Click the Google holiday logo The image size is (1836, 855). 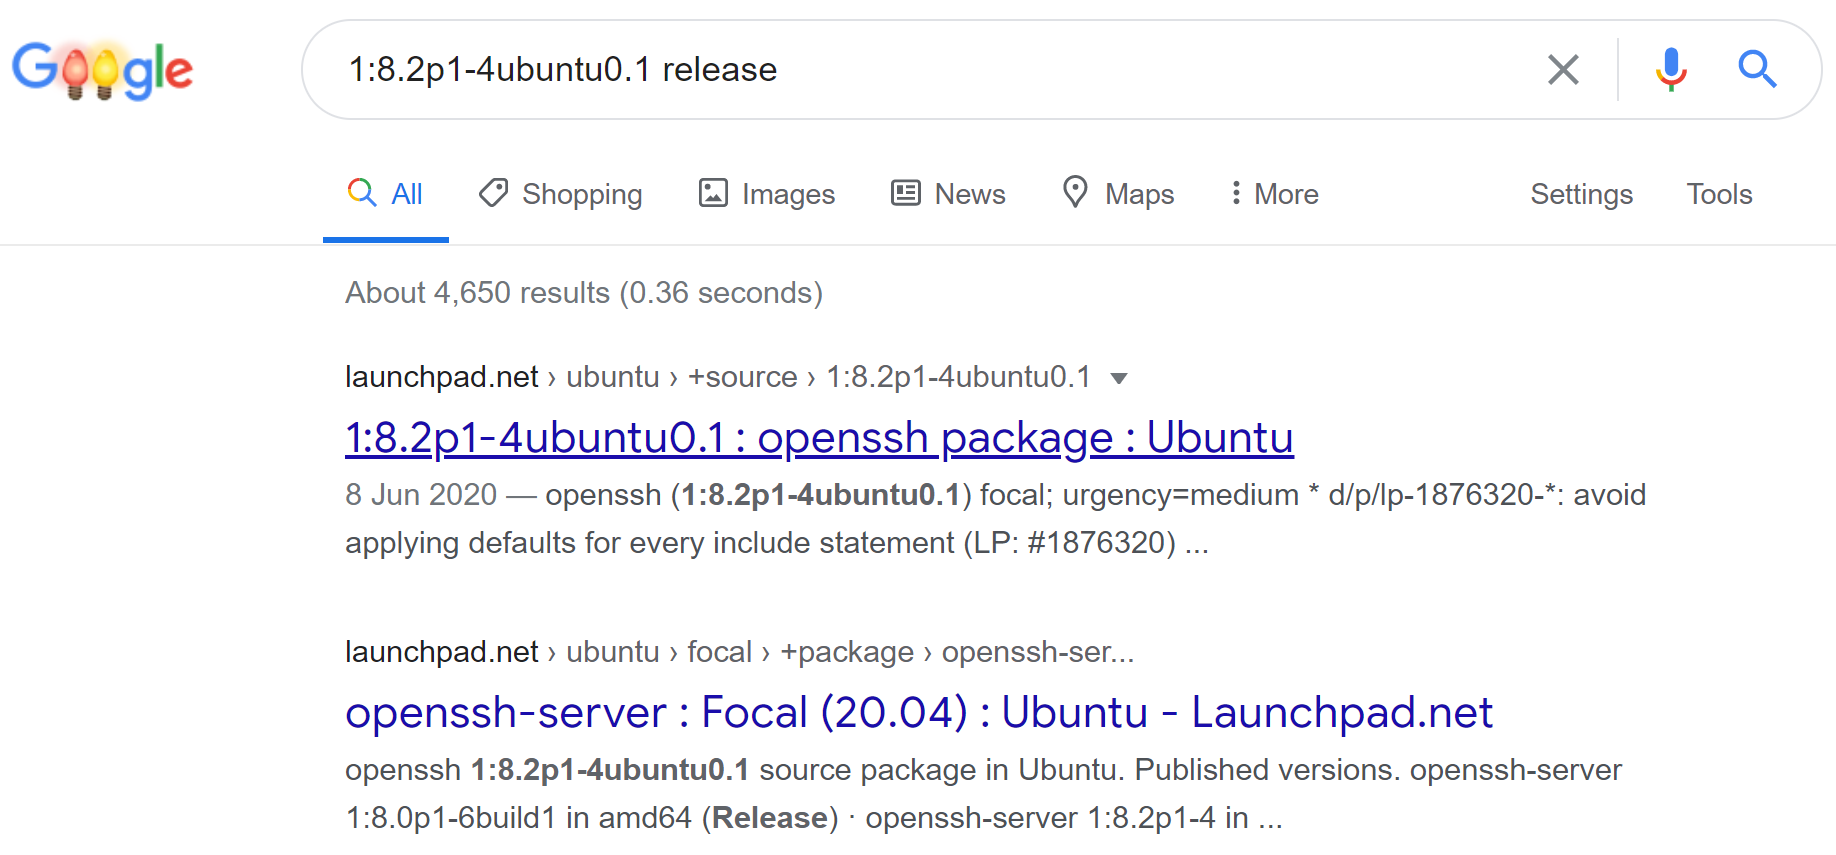(103, 70)
